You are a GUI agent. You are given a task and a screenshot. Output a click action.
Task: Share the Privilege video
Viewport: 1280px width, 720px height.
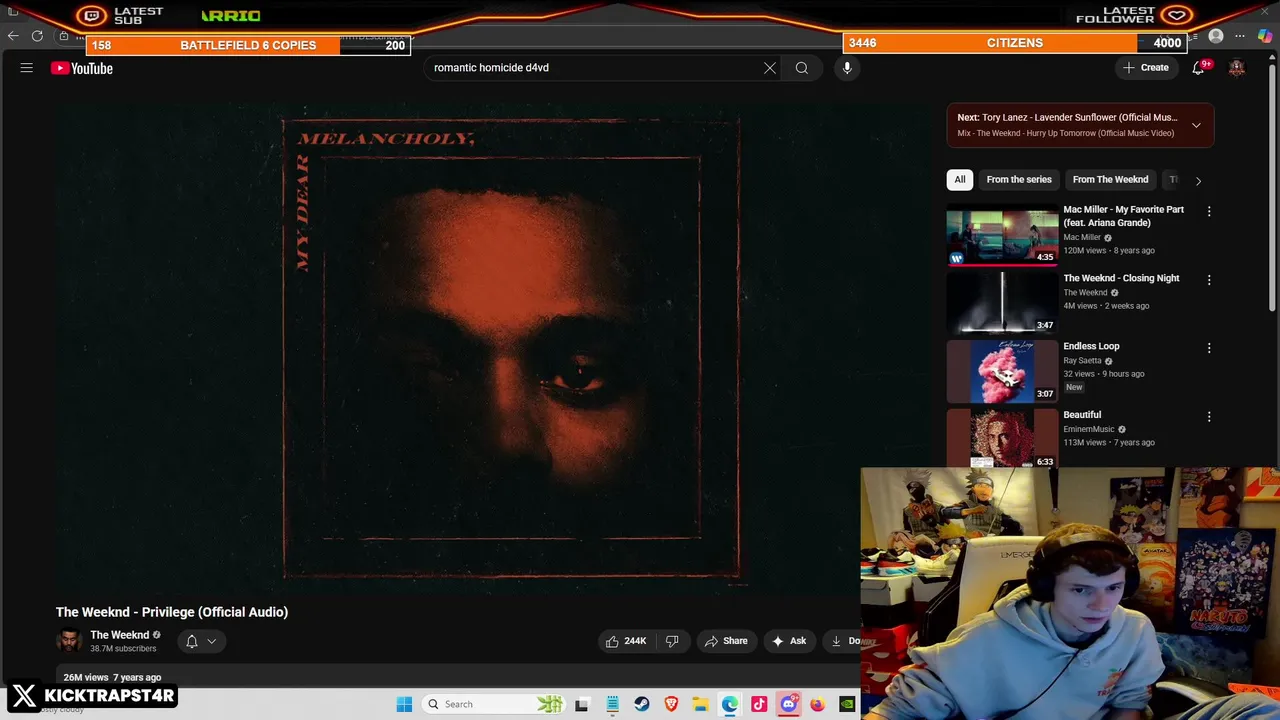726,641
